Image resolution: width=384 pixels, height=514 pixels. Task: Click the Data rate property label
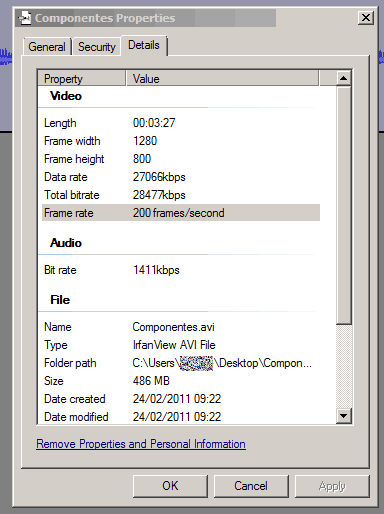click(66, 177)
